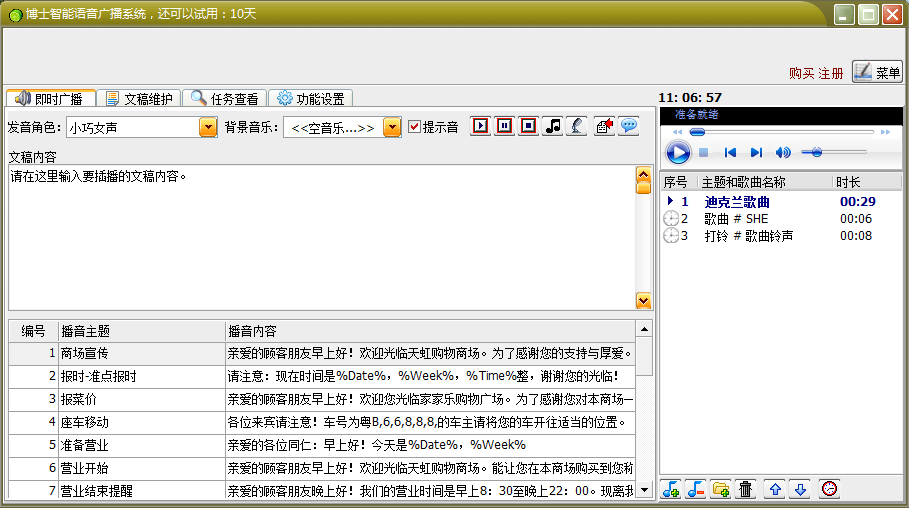909x508 pixels.
Task: Move selected song down with the blue down arrow
Action: tap(801, 489)
